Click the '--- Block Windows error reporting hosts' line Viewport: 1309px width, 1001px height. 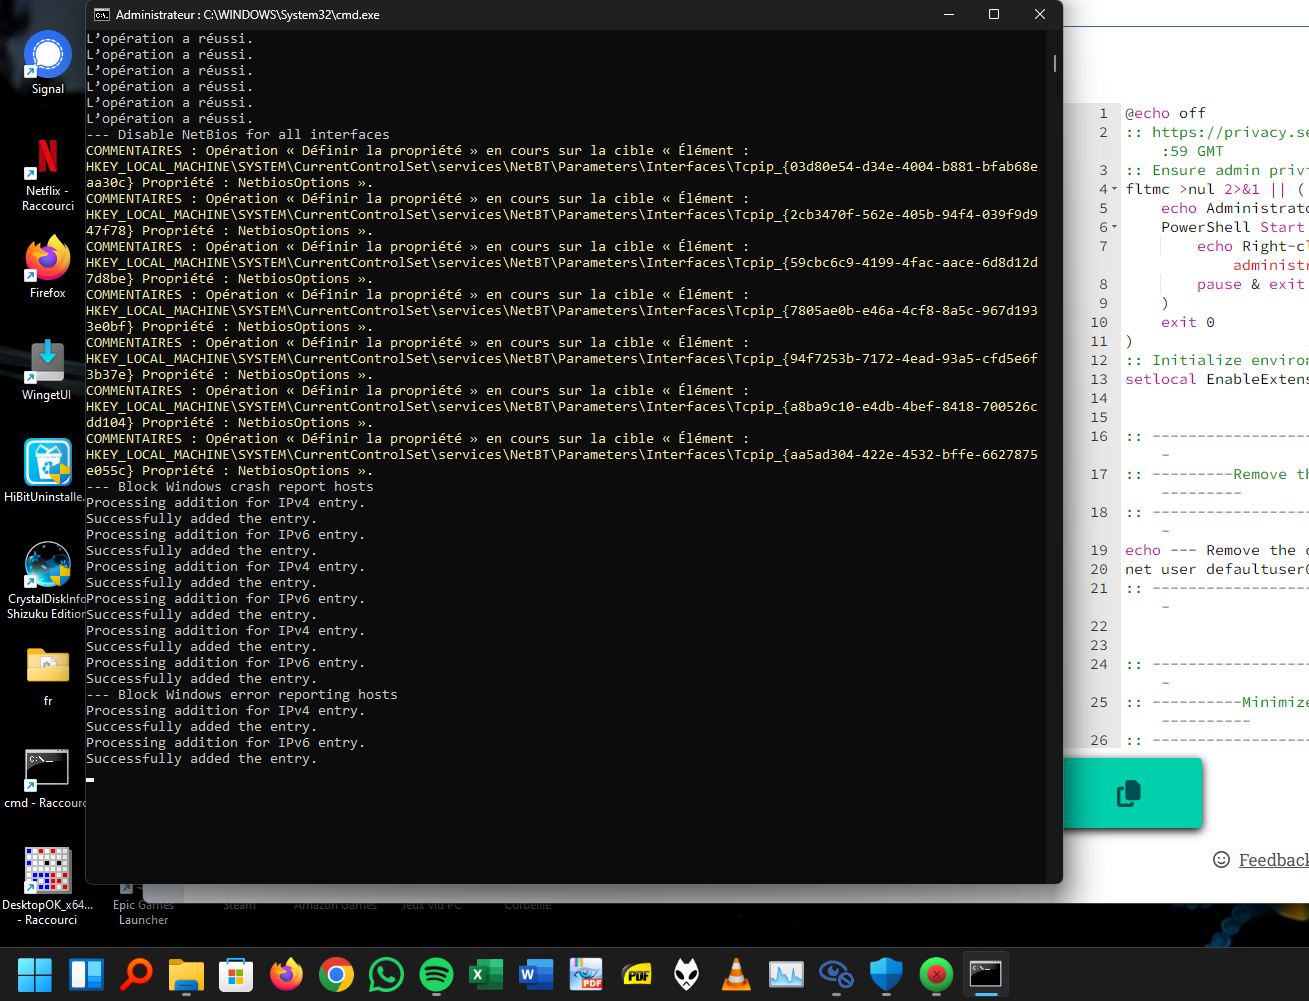tap(242, 695)
